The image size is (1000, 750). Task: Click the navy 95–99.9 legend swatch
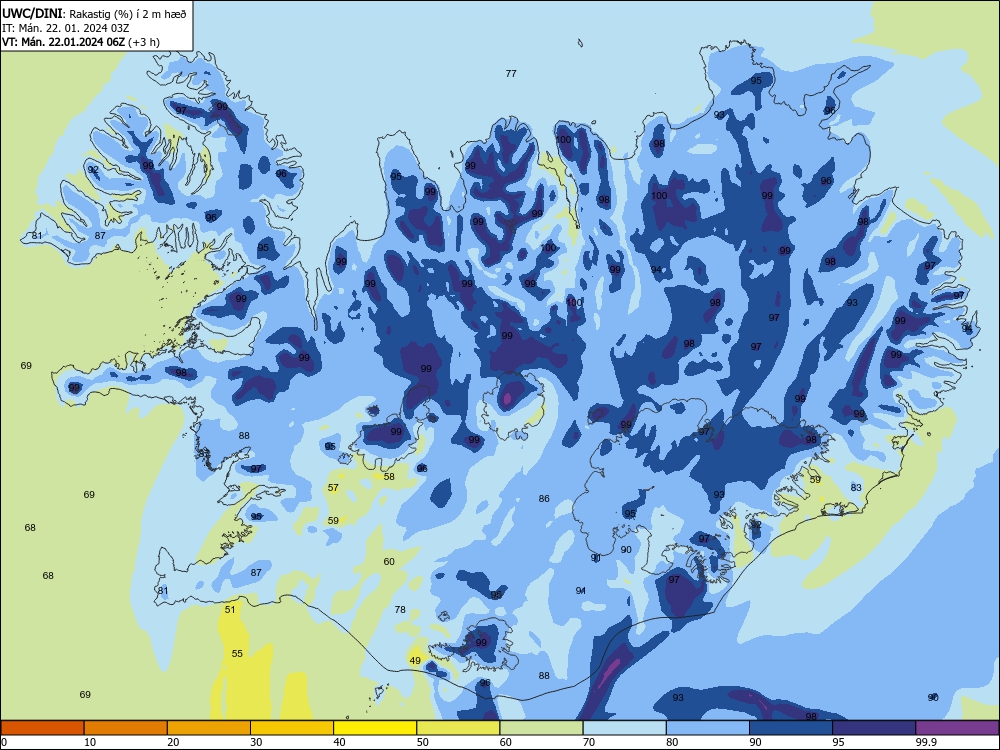874,728
